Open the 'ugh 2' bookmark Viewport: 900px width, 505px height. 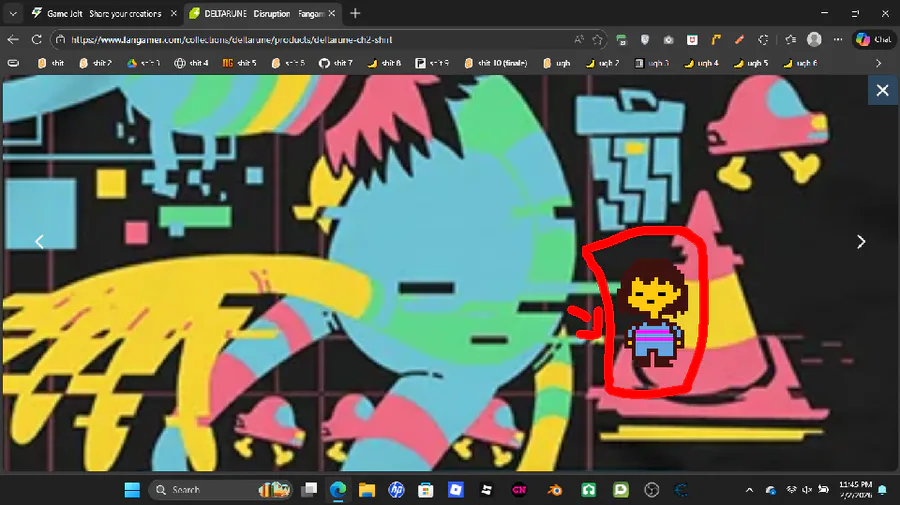pyautogui.click(x=603, y=63)
